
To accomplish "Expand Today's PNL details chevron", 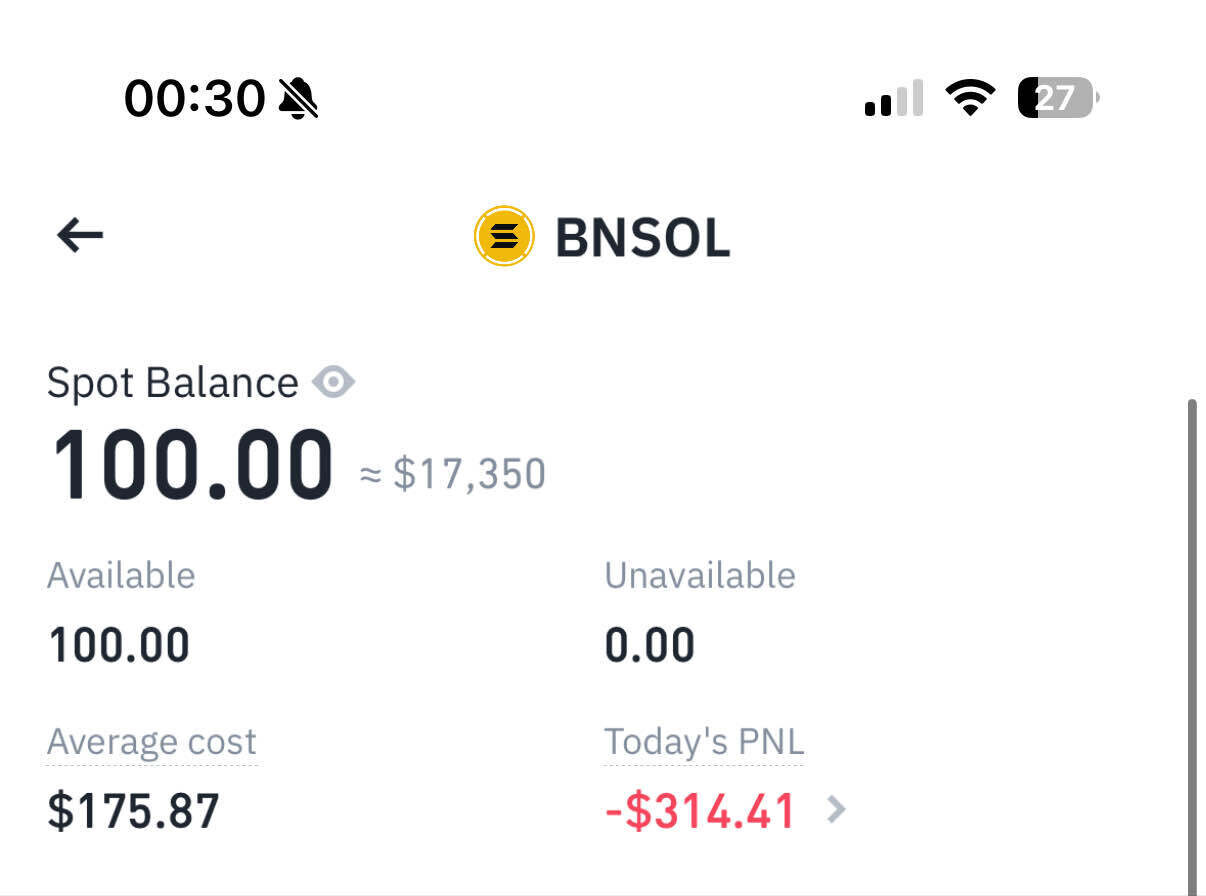I will (836, 810).
